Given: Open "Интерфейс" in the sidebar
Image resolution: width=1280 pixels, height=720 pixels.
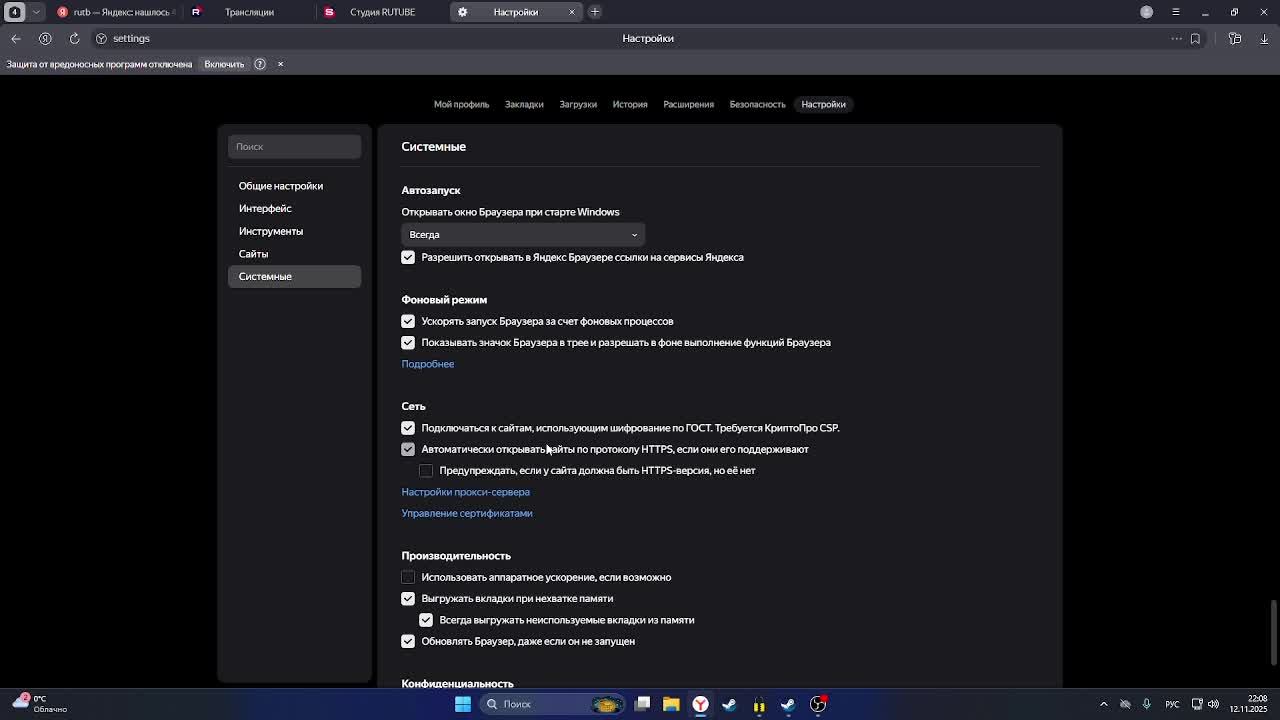Looking at the screenshot, I should [x=294, y=209].
